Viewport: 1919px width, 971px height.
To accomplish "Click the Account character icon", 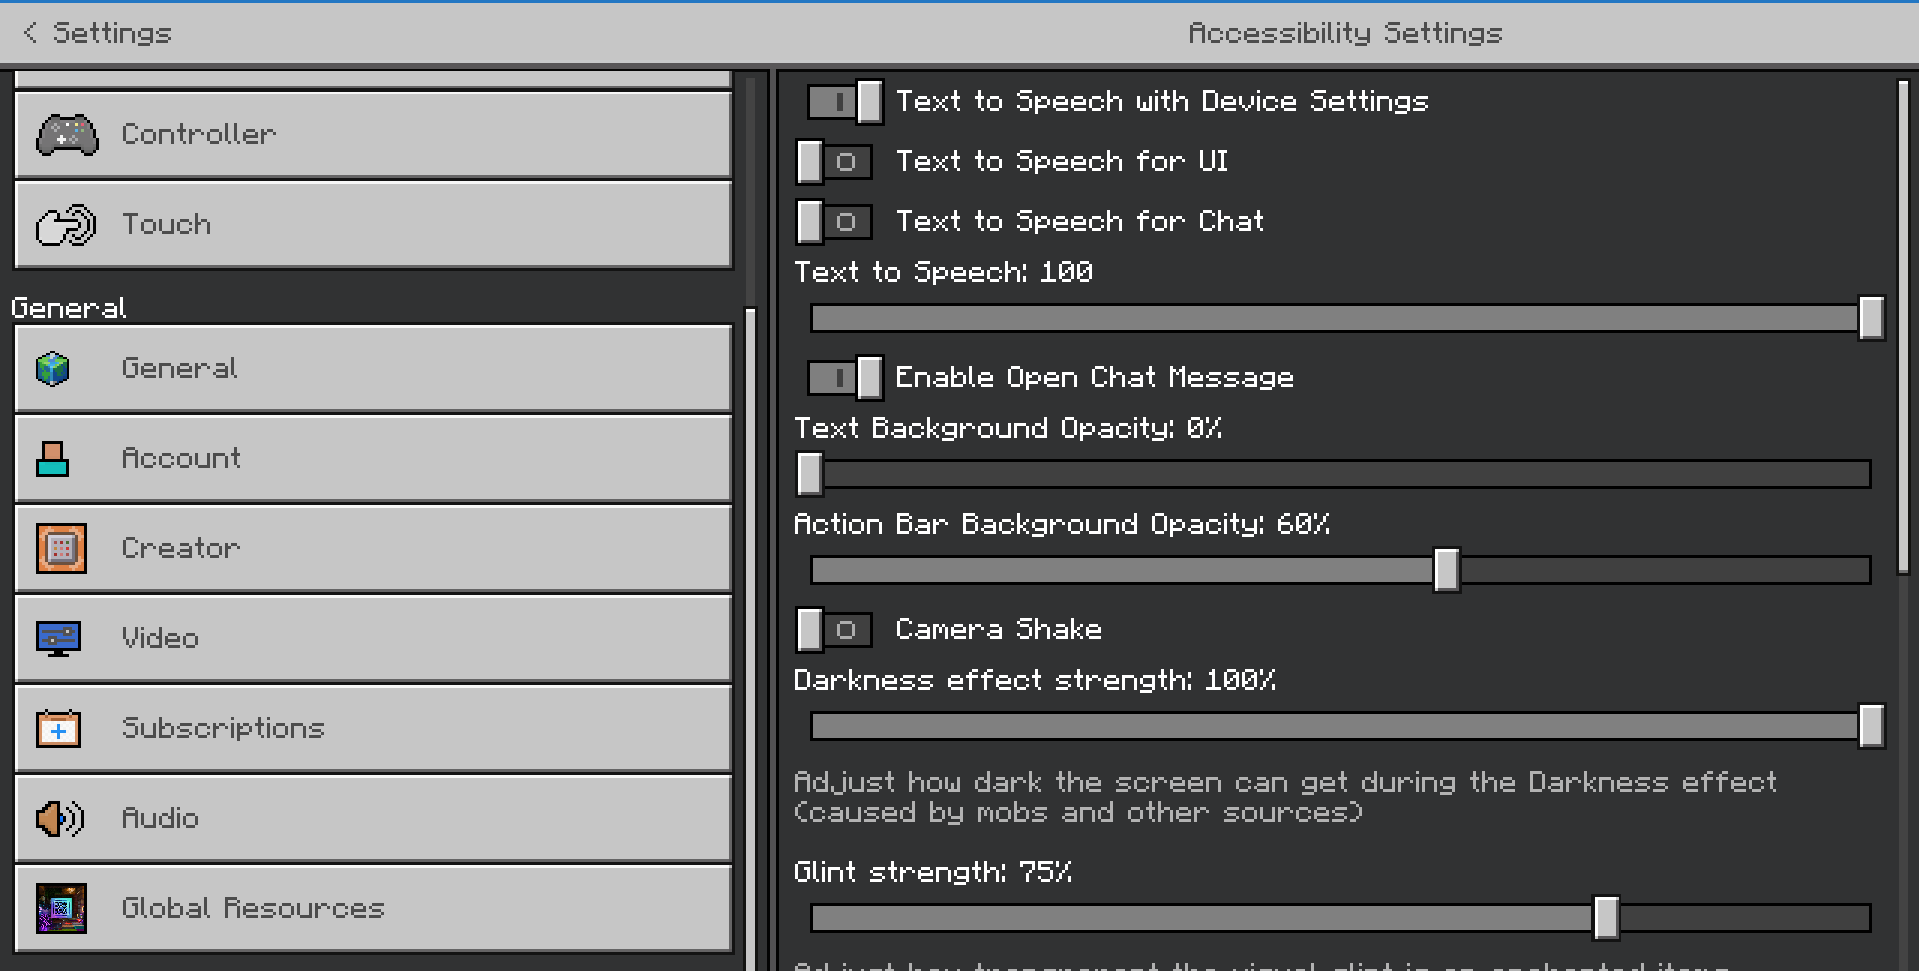I will [53, 459].
